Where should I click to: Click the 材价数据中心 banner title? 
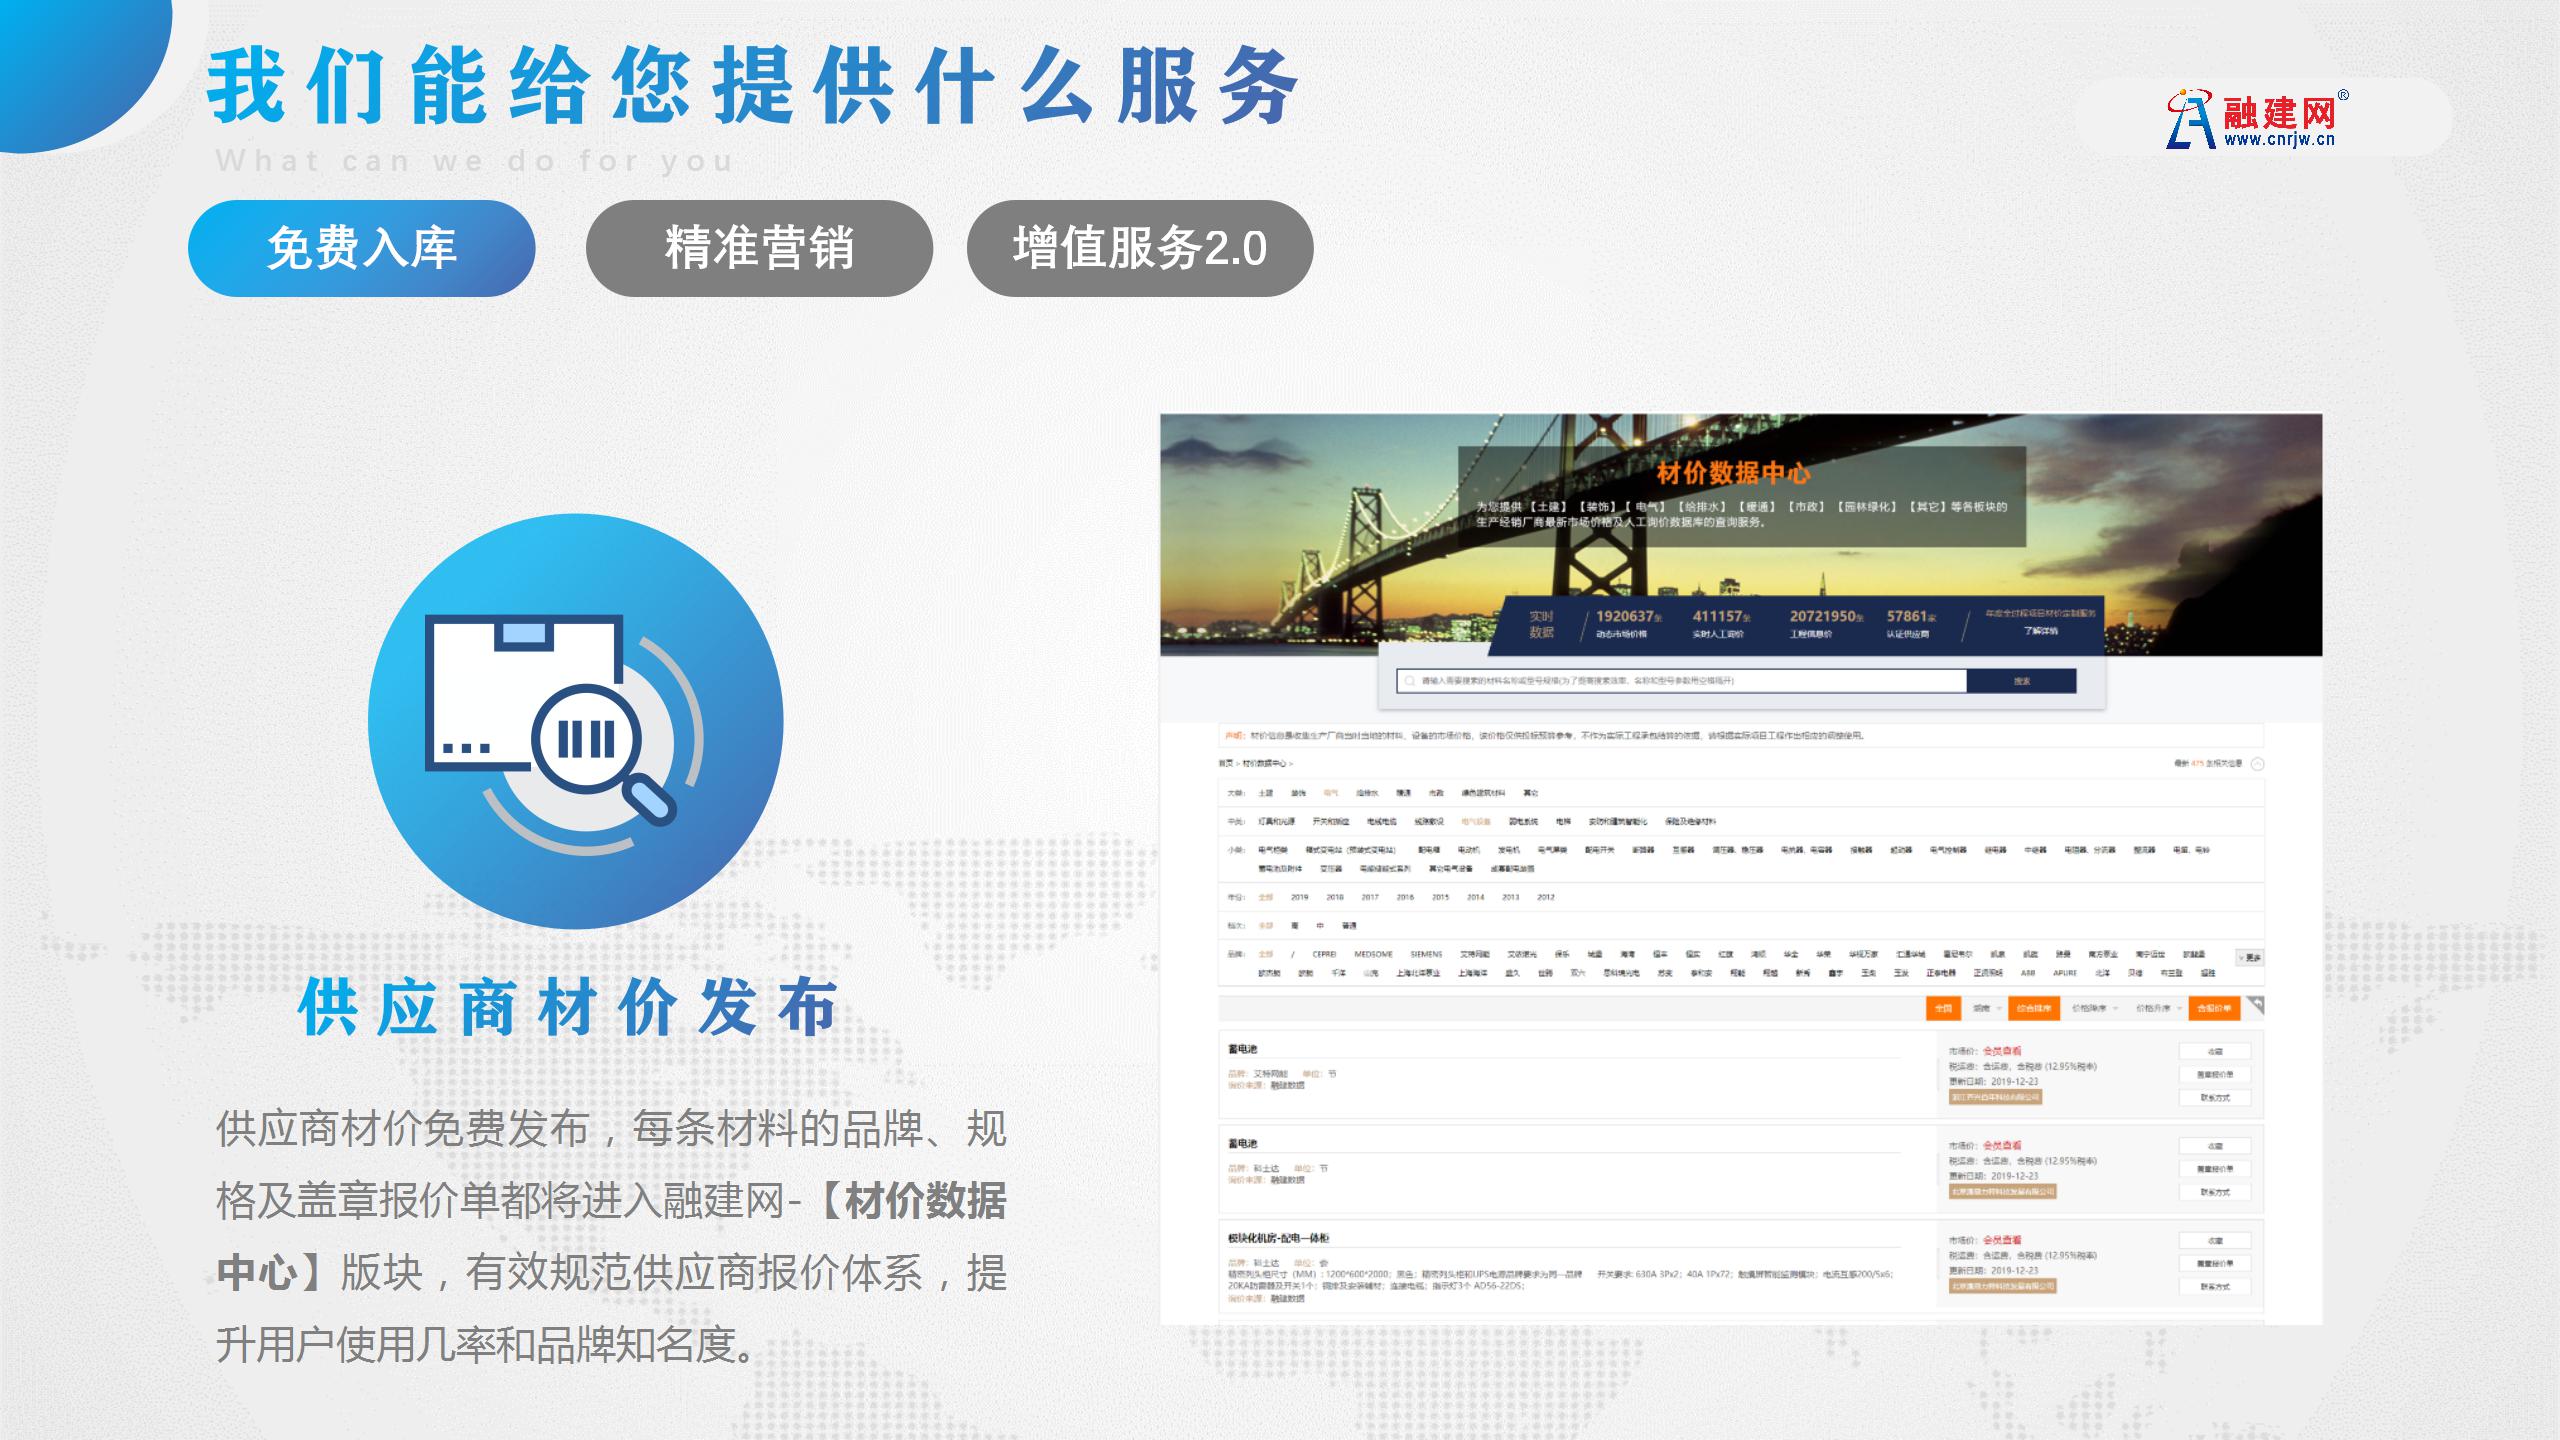pos(1733,473)
